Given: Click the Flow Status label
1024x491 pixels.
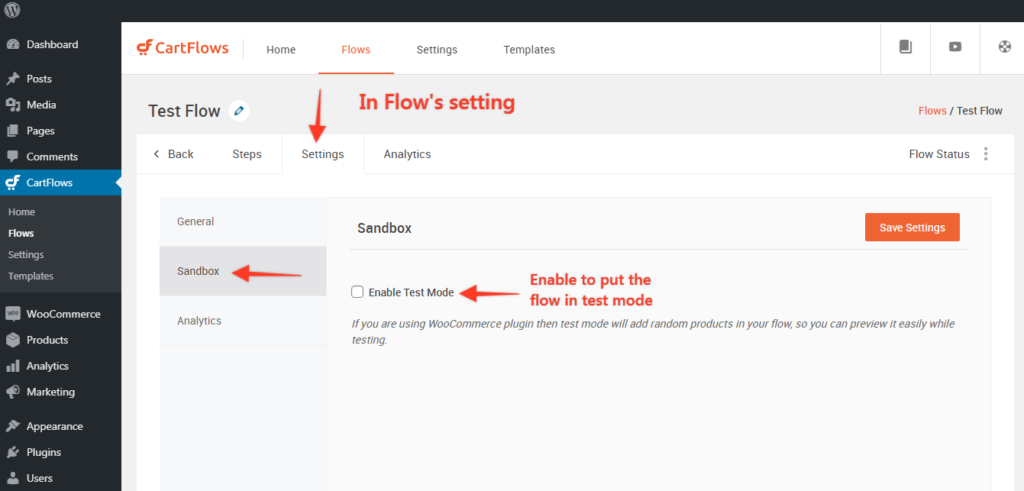Looking at the screenshot, I should coord(939,154).
